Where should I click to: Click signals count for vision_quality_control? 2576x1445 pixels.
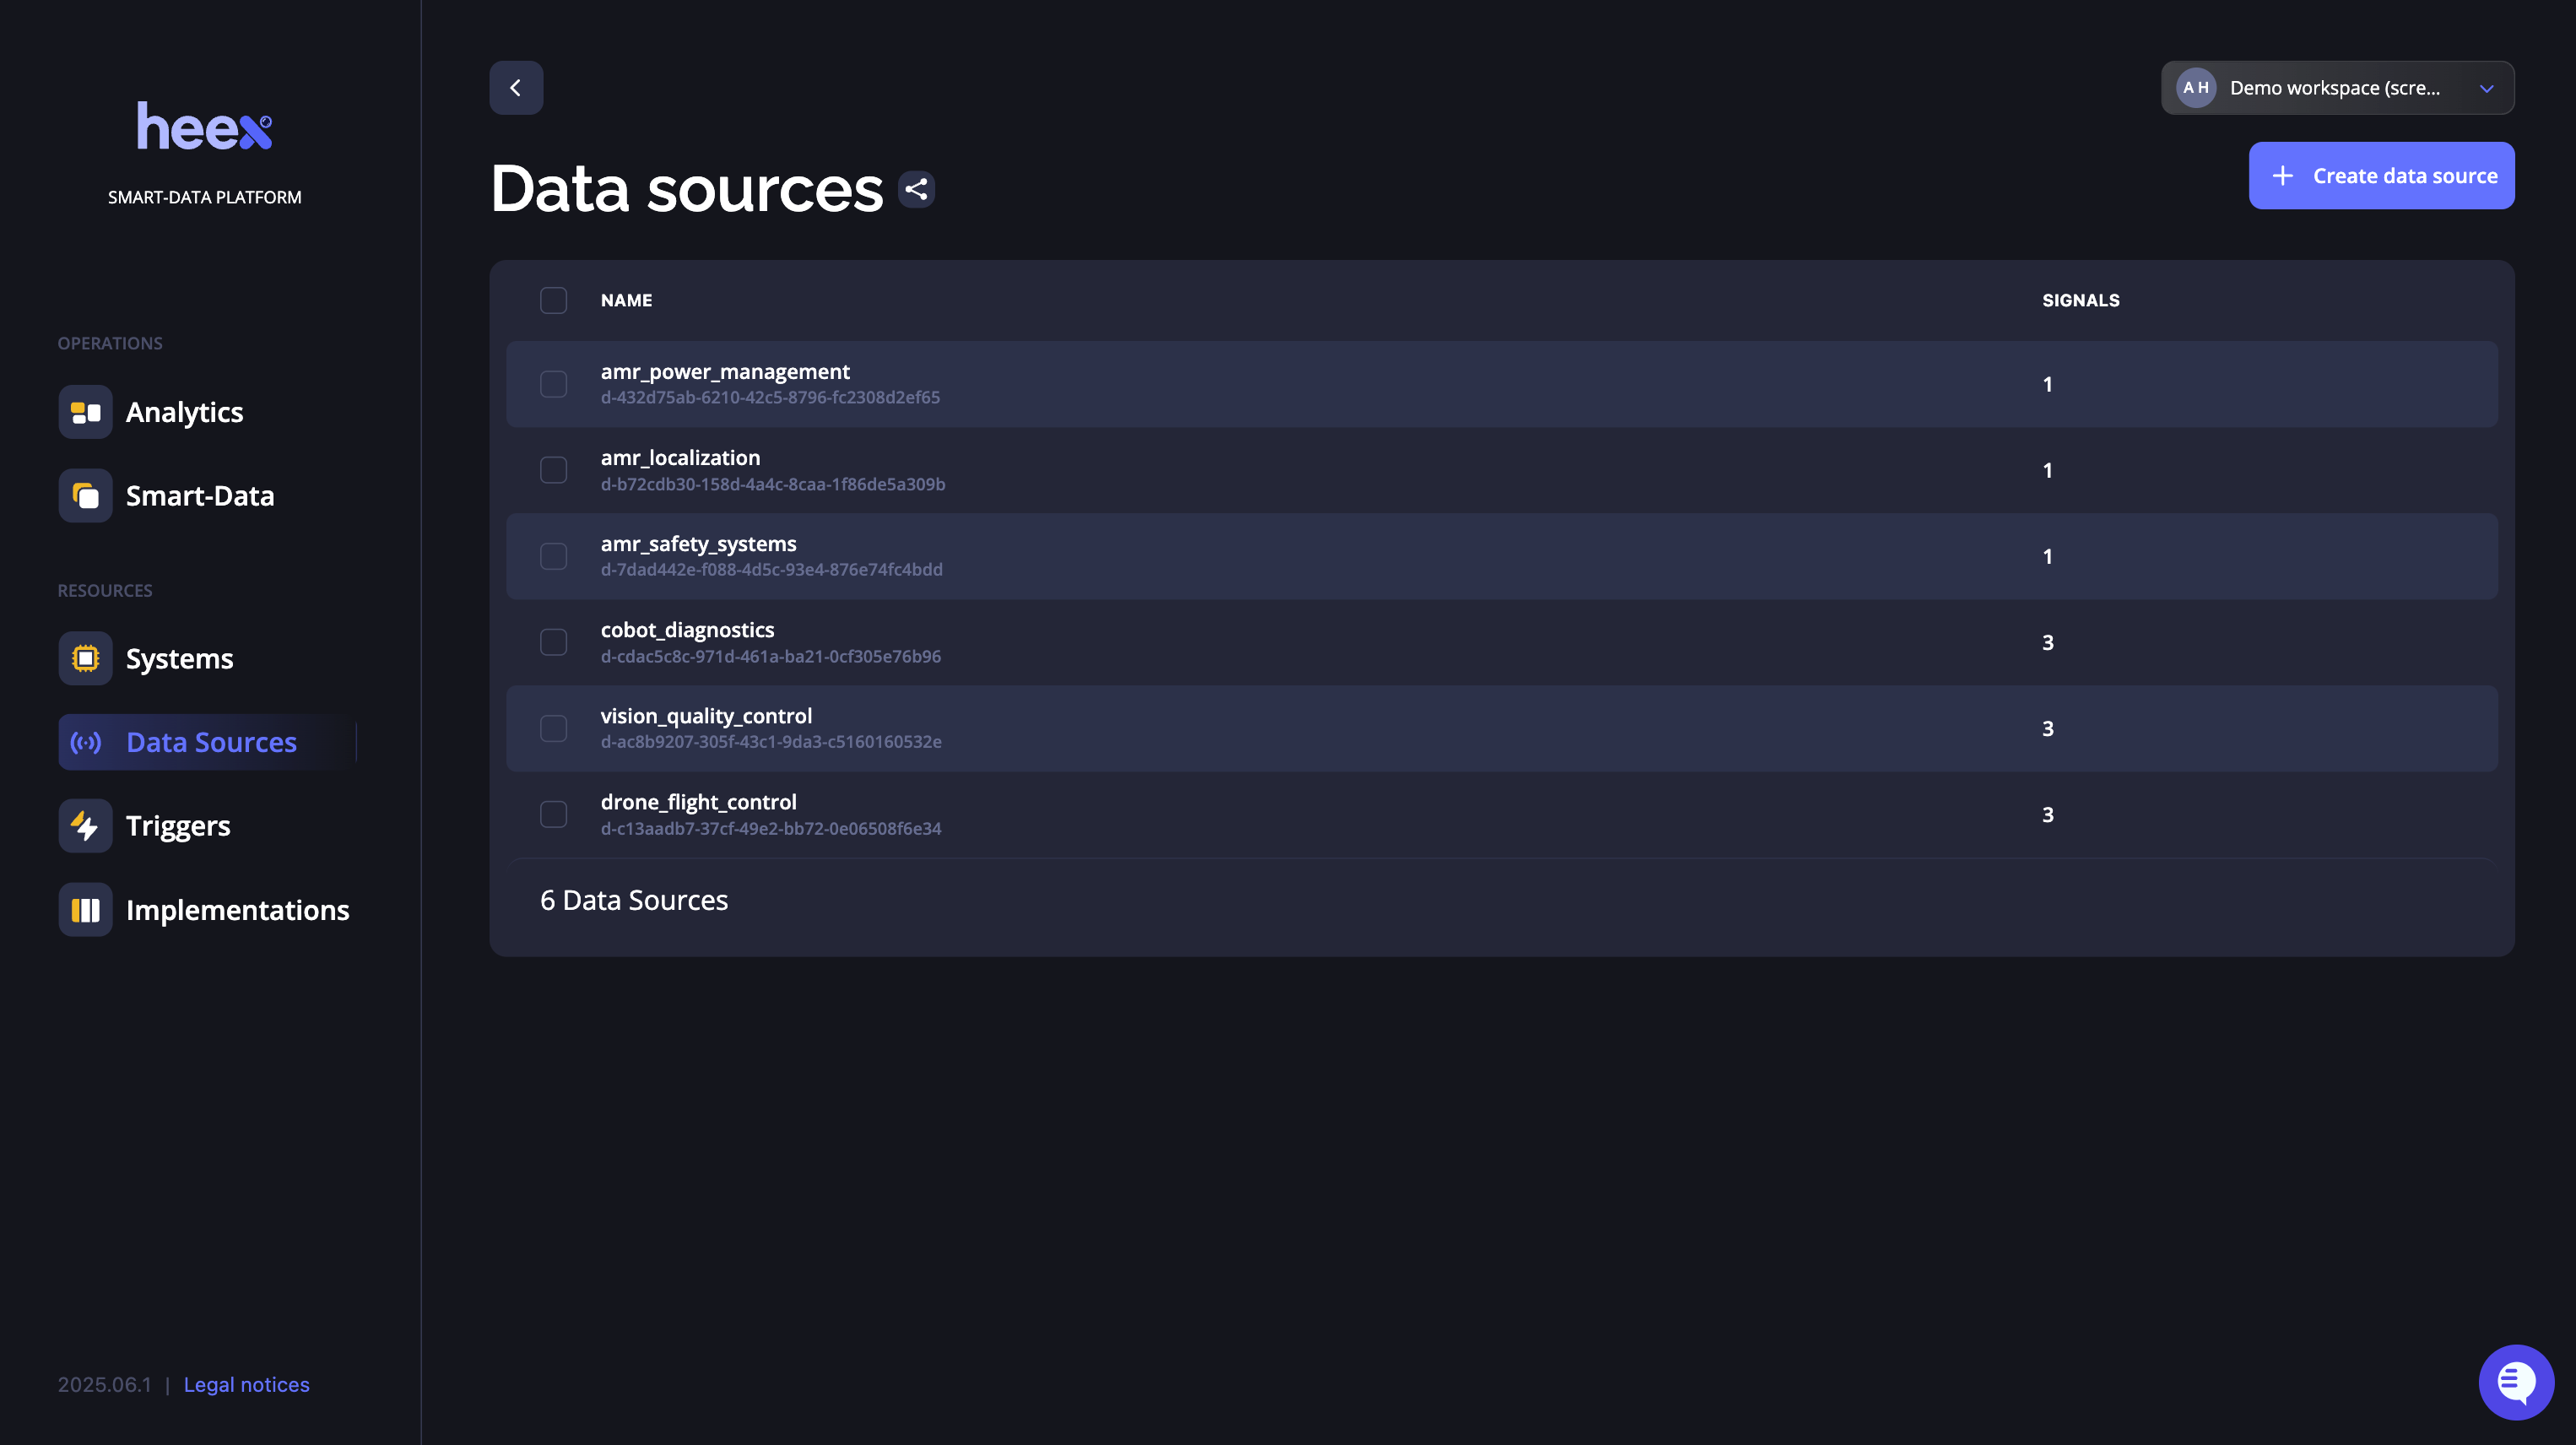[x=2047, y=728]
